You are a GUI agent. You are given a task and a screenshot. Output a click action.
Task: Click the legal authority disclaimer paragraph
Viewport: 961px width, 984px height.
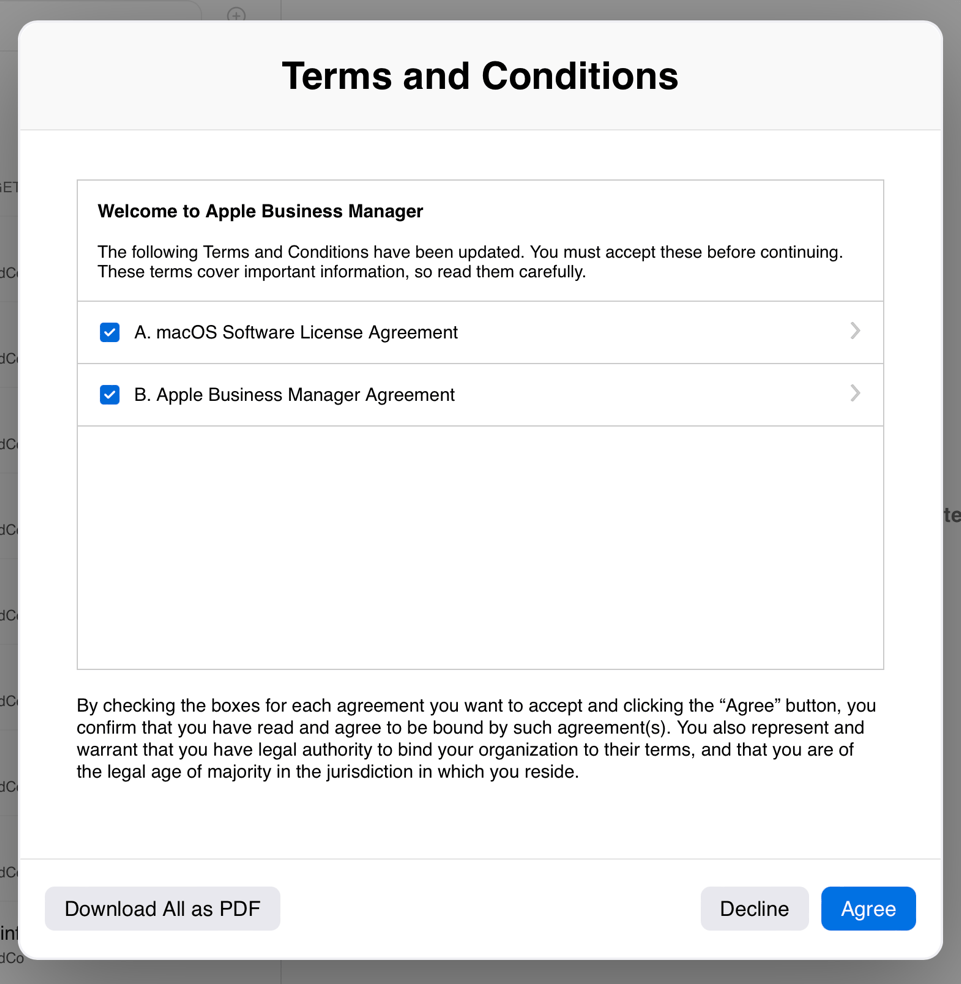click(476, 739)
